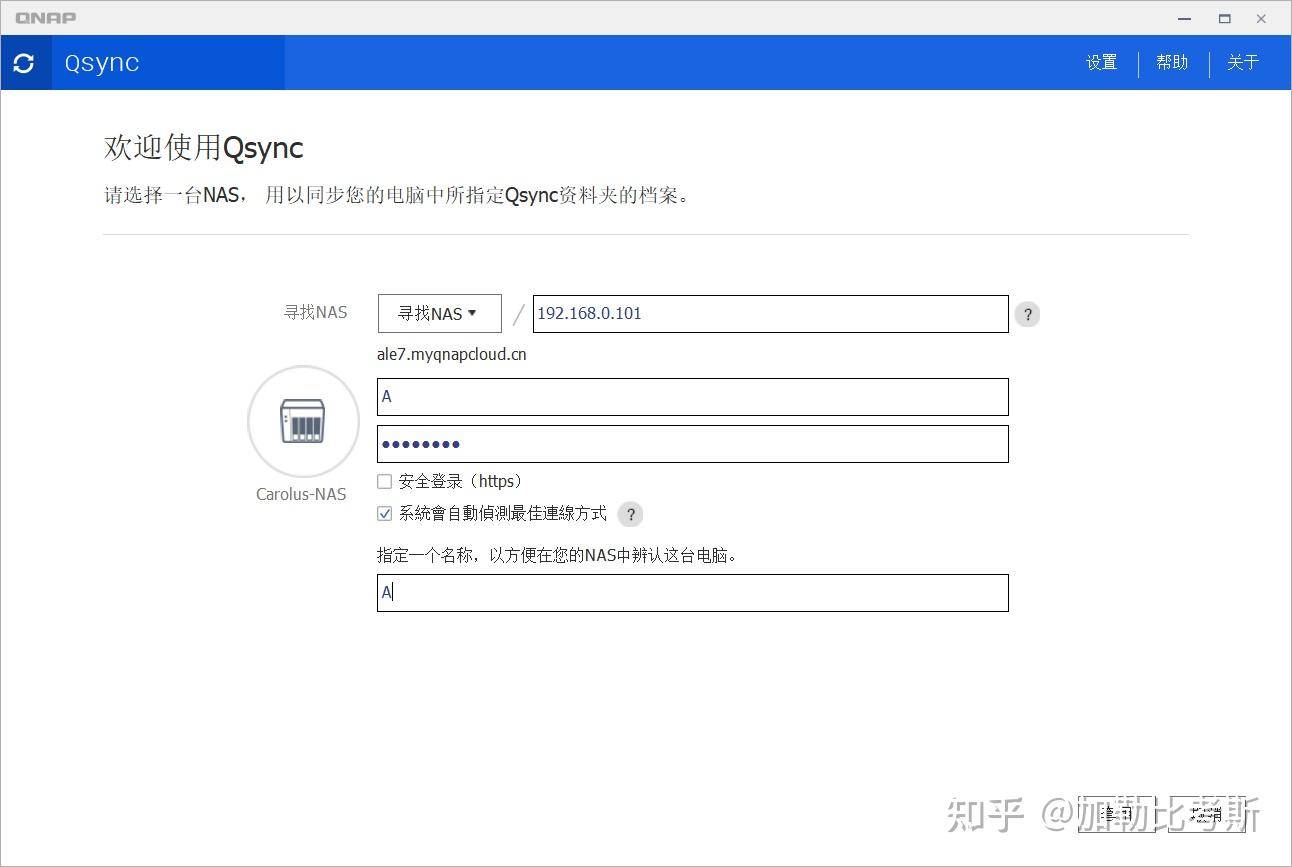The image size is (1292, 867).
Task: Open 关于 in the top bar
Action: [x=1243, y=62]
